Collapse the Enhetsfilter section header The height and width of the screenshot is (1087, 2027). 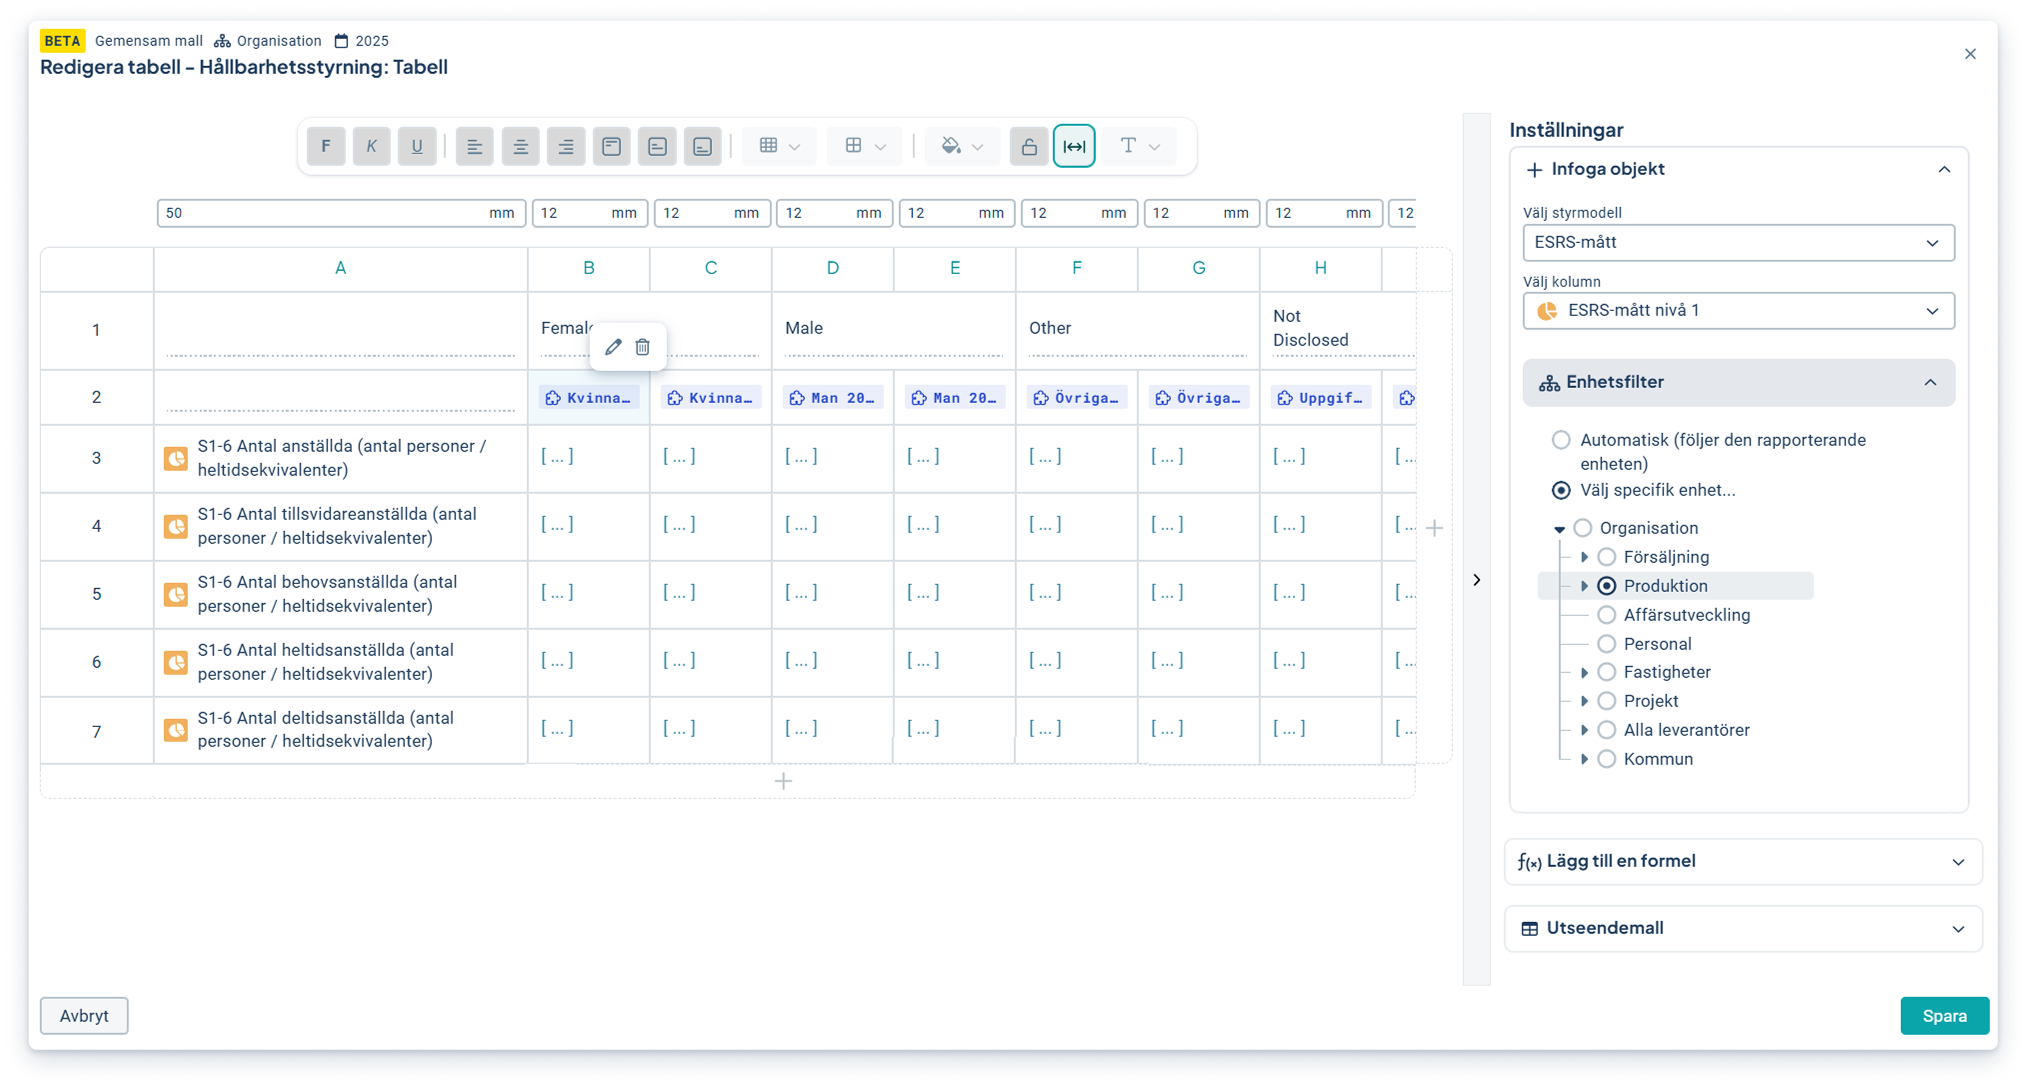pyautogui.click(x=1737, y=383)
